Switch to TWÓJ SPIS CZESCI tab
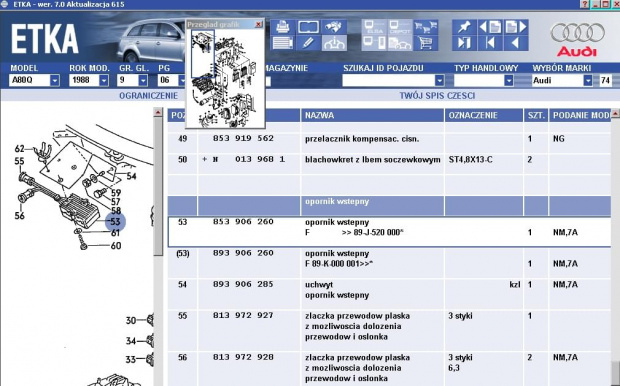The width and height of the screenshot is (620, 386). 437,96
